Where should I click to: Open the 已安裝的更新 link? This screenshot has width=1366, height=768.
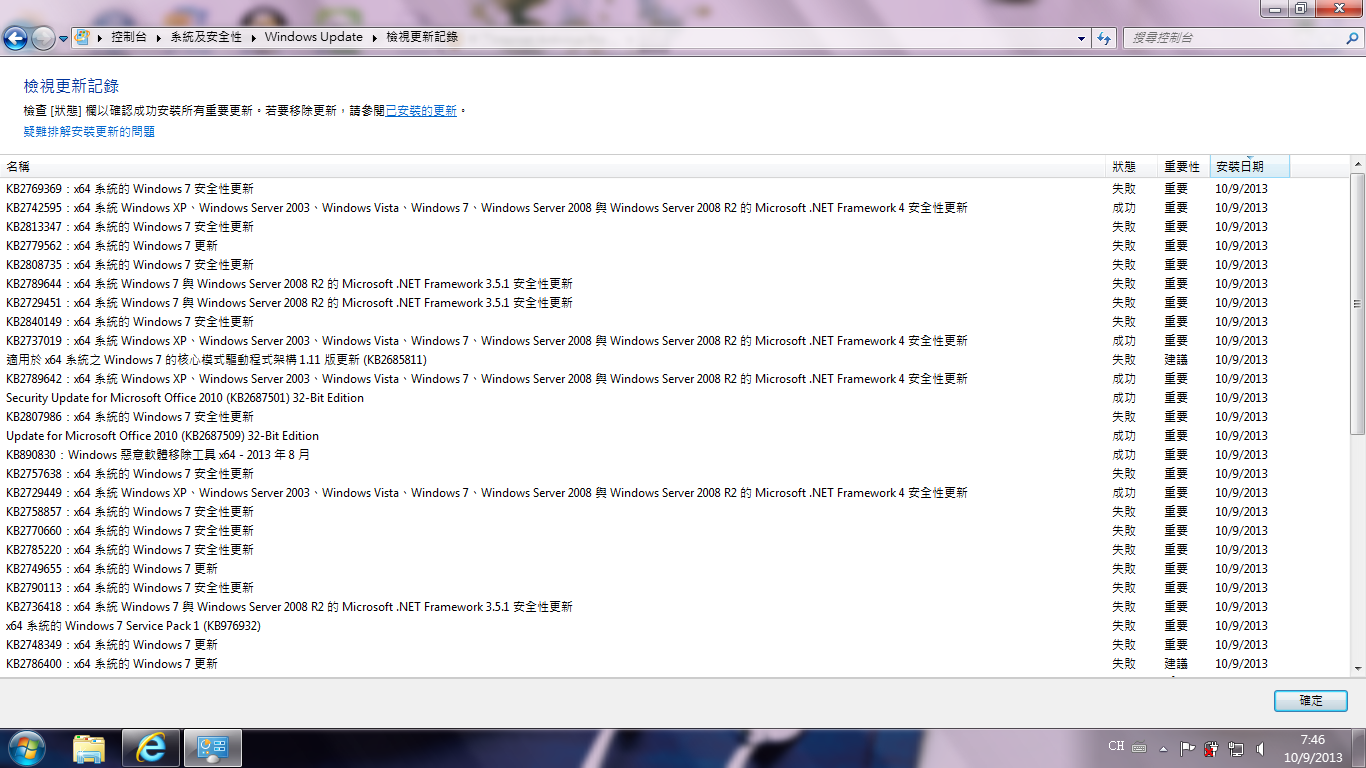click(x=421, y=111)
